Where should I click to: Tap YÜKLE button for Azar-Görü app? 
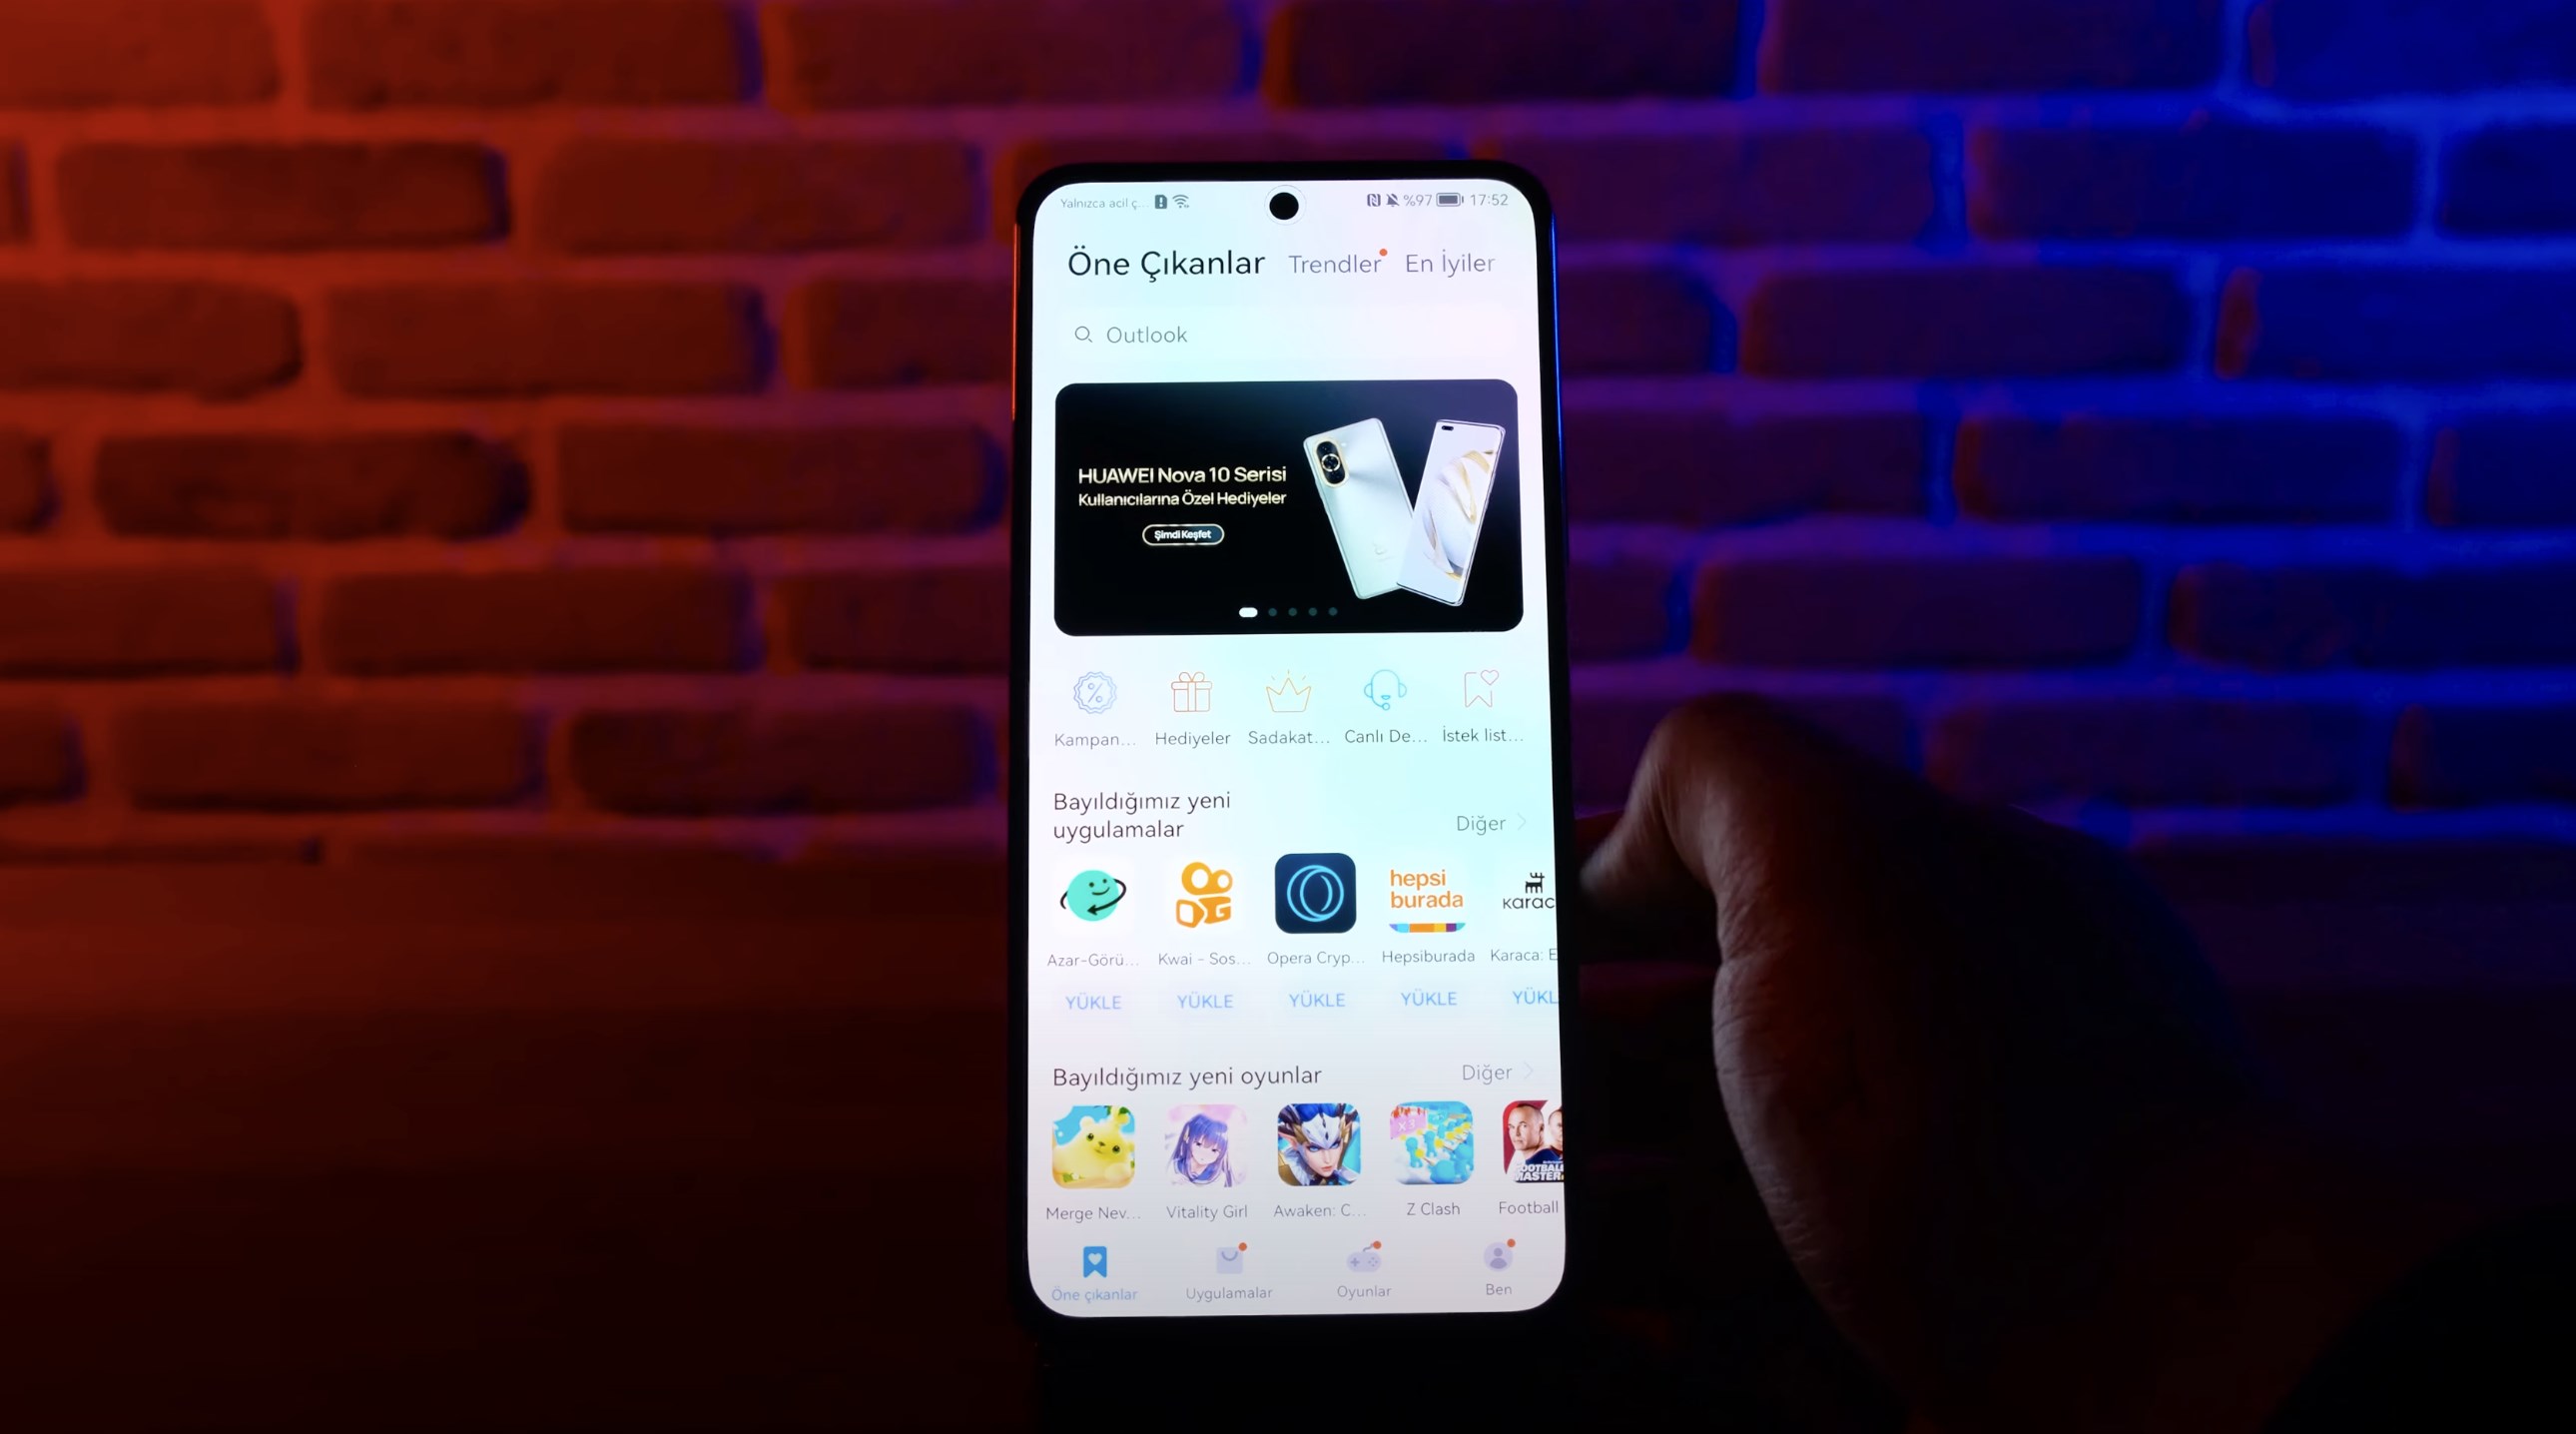[x=1091, y=1000]
